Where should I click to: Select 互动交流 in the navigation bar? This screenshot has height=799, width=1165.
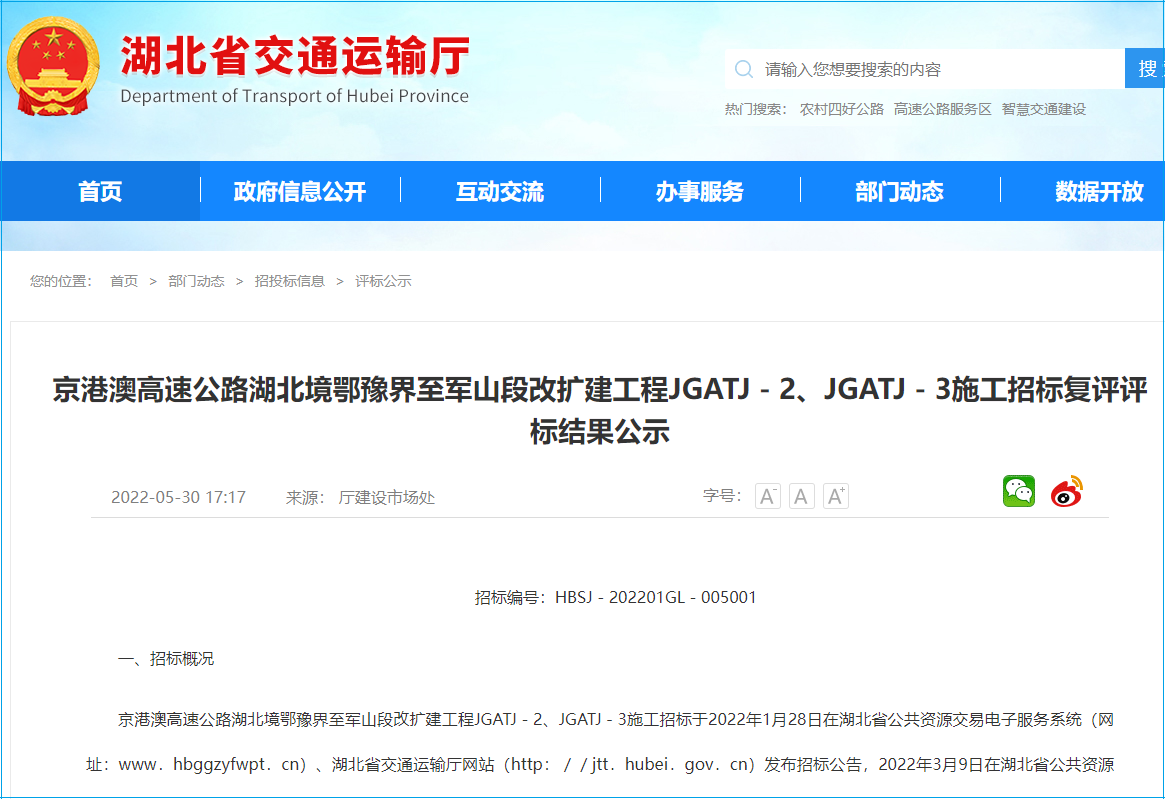pyautogui.click(x=500, y=191)
